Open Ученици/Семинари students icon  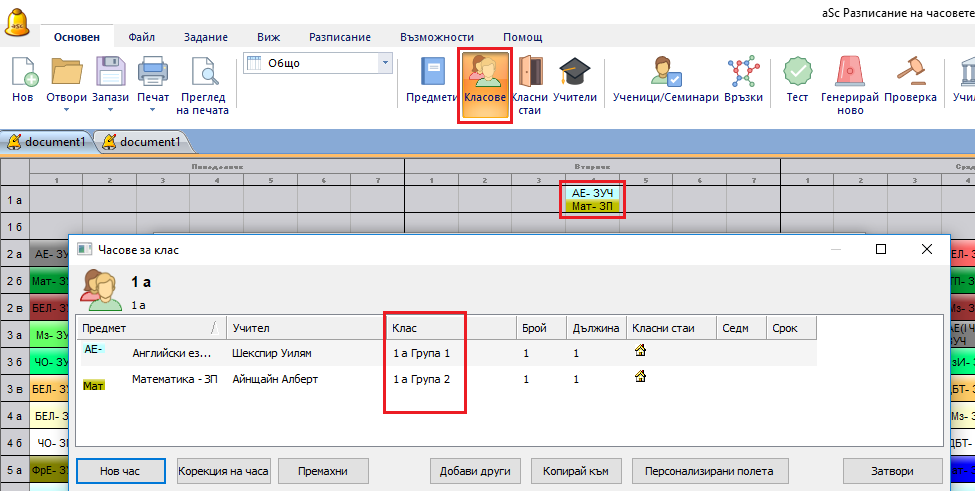(x=665, y=74)
